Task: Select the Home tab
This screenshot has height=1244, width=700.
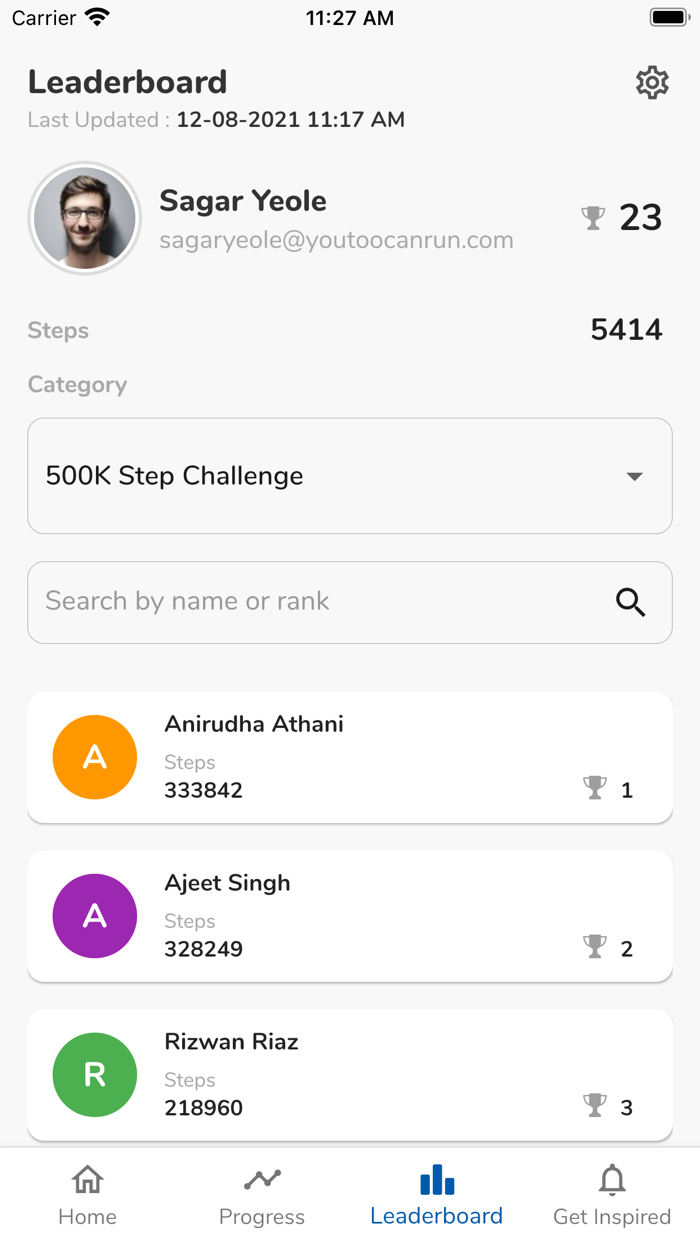Action: 87,1192
